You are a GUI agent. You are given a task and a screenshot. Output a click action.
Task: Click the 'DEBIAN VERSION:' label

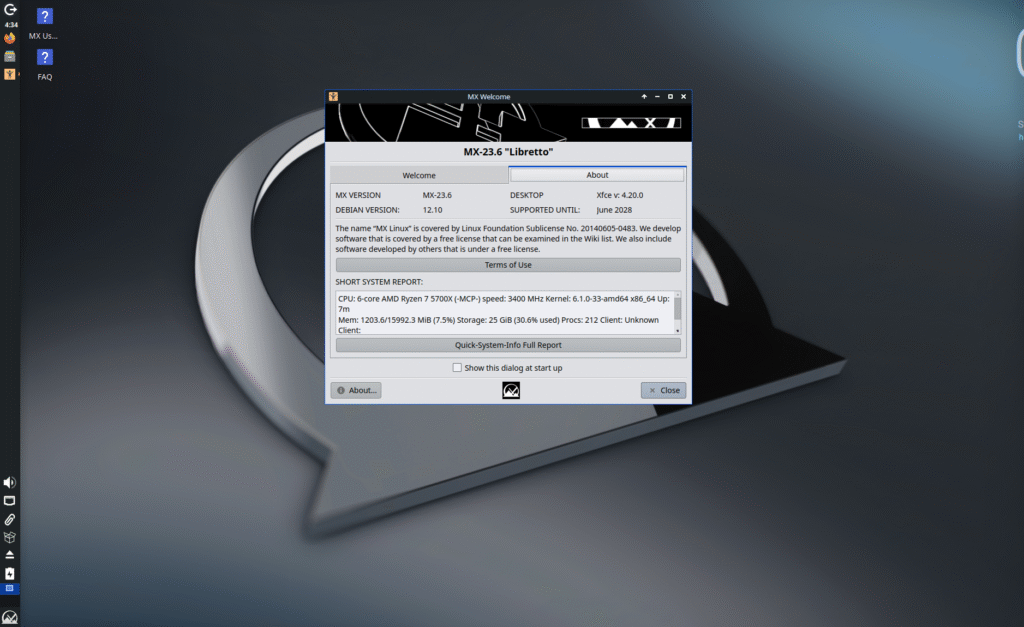tap(367, 210)
